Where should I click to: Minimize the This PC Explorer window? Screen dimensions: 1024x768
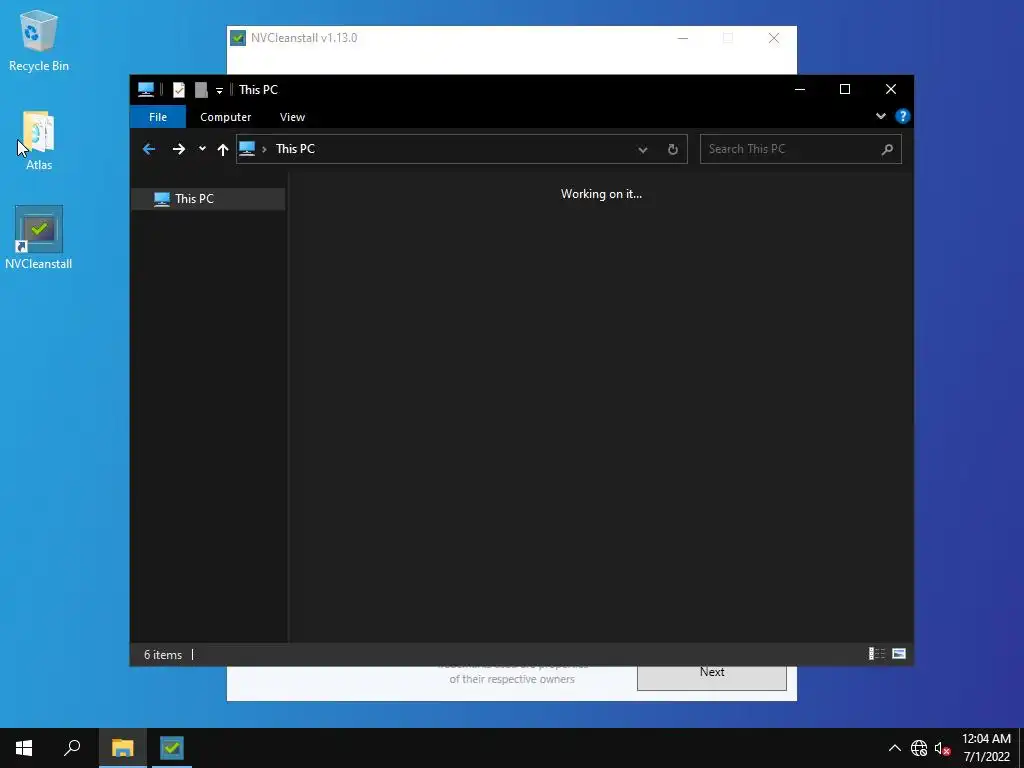[x=799, y=89]
